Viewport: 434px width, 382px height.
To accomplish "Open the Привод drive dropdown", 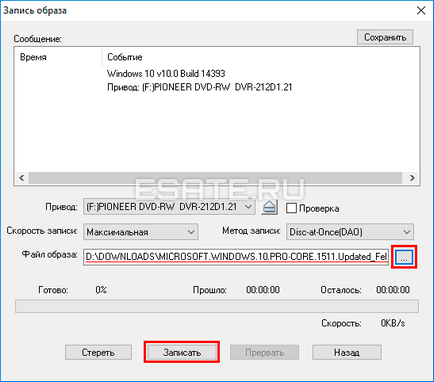I will 169,207.
